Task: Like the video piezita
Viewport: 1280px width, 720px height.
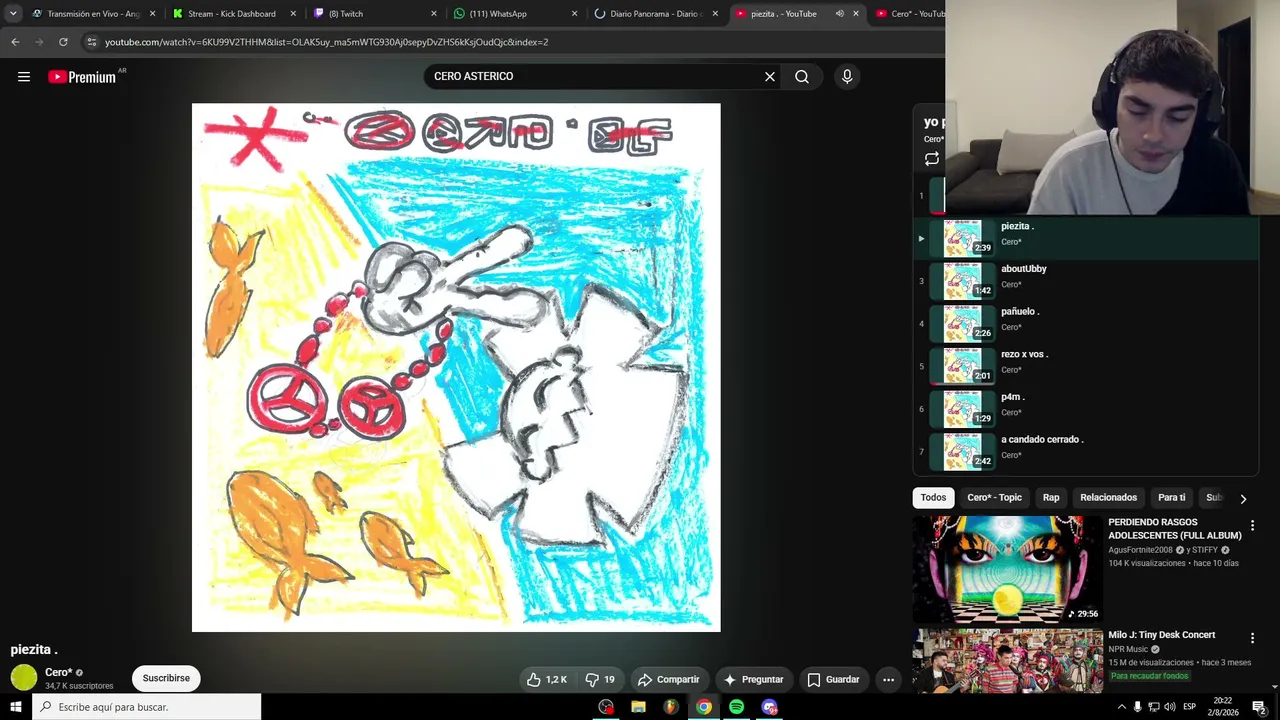Action: 547,679
